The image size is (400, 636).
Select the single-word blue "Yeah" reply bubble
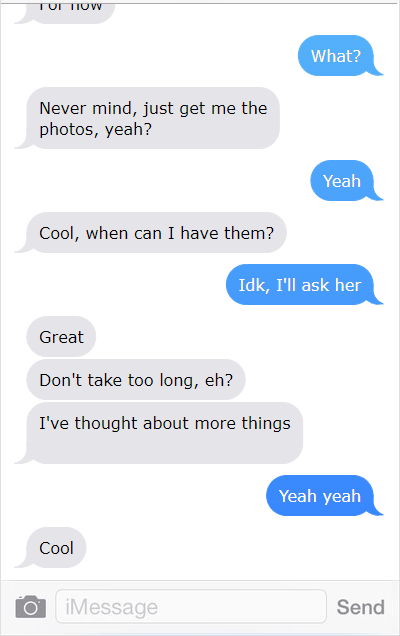pos(342,180)
